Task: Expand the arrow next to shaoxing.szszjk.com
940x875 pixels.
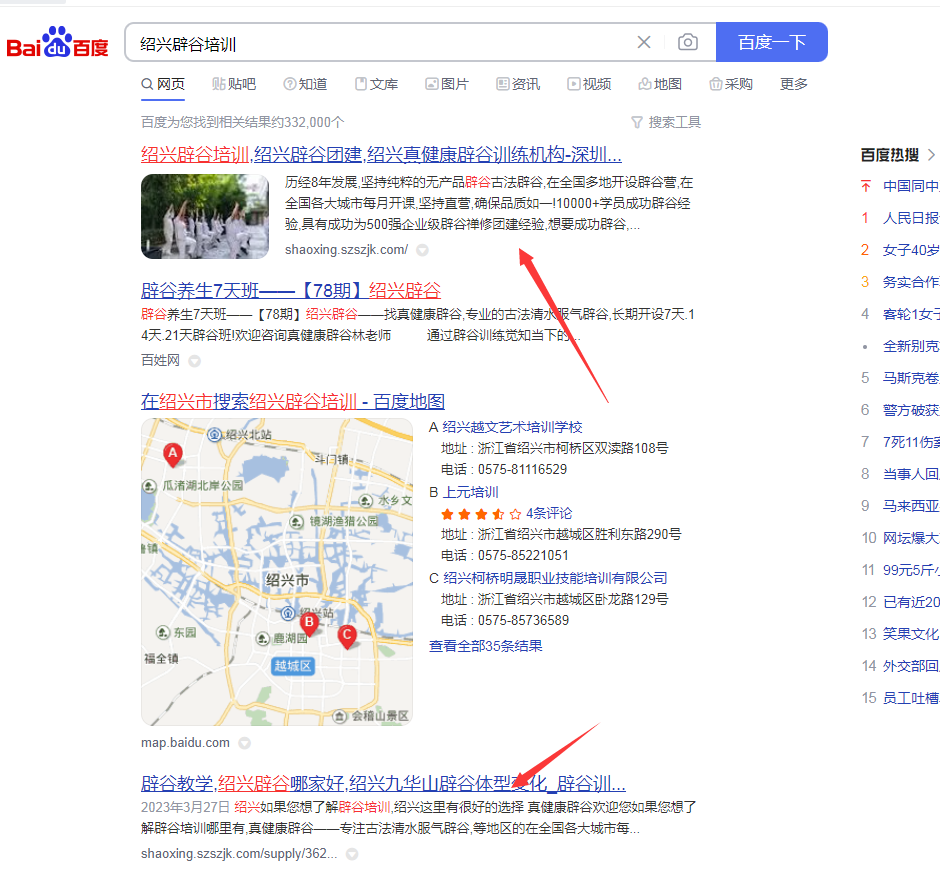Action: coord(421,249)
